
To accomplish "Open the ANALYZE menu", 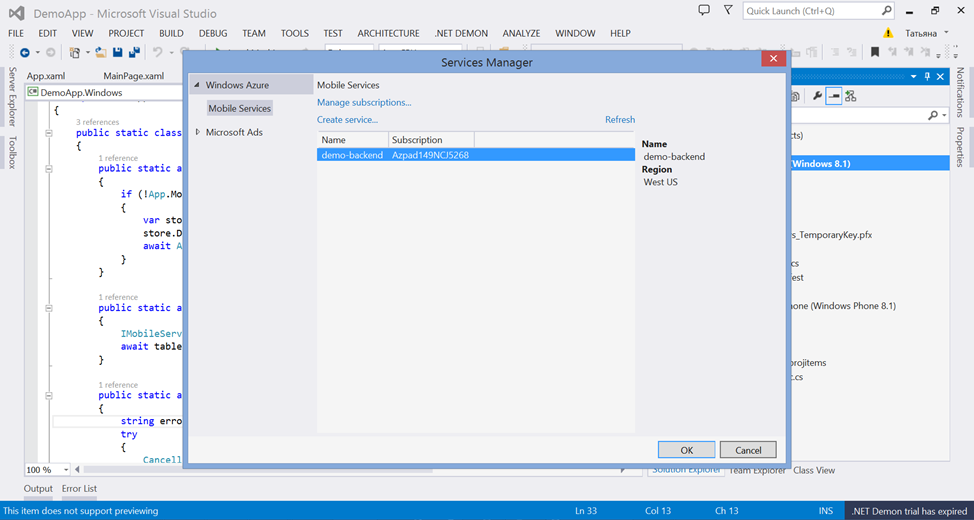I will (x=521, y=34).
